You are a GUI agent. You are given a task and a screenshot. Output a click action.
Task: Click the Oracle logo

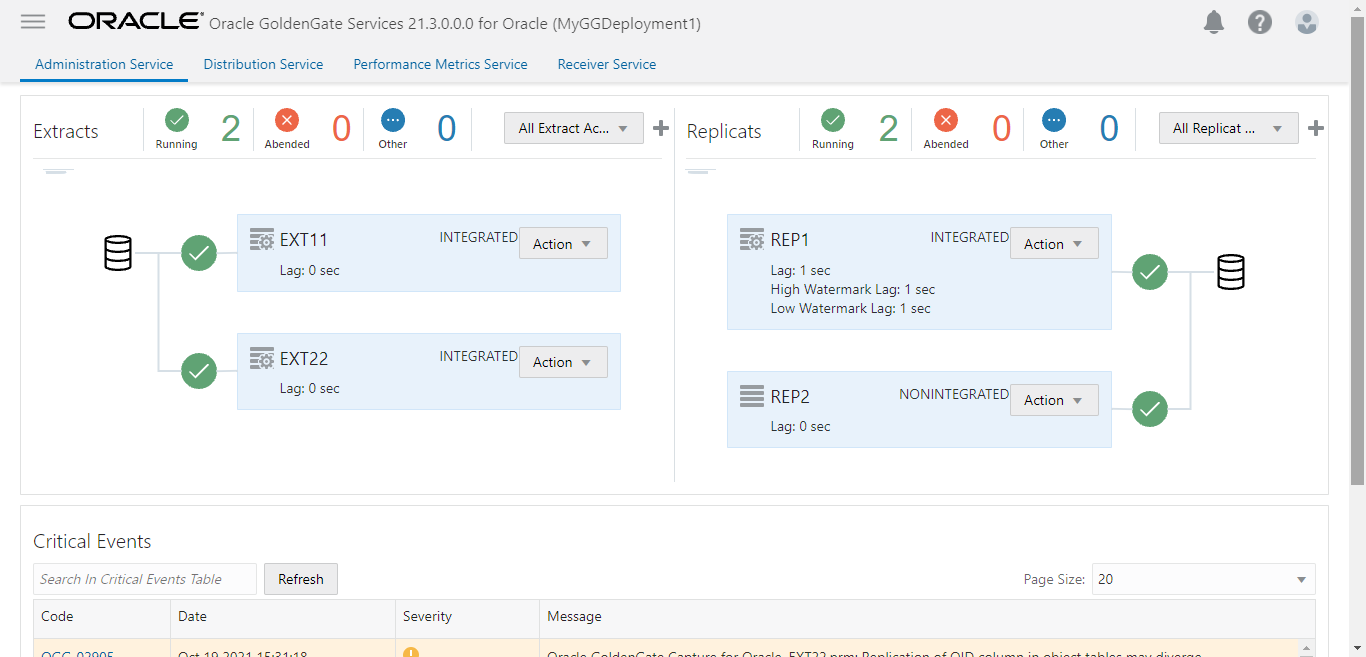pos(135,21)
